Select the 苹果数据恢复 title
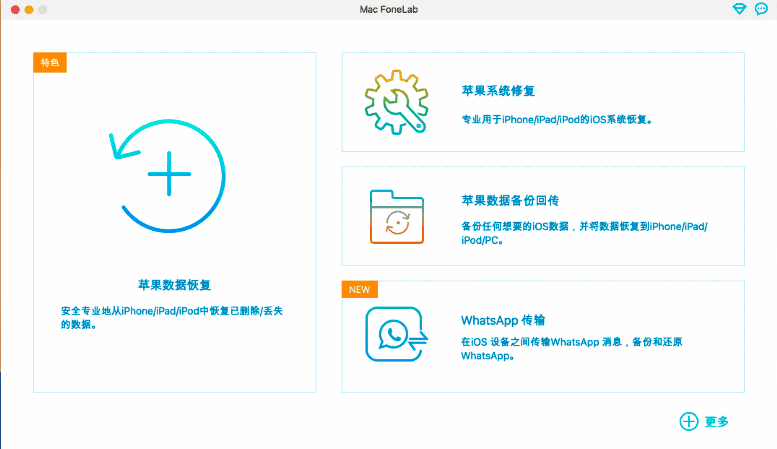Viewport: 777px width, 449px height. (174, 285)
